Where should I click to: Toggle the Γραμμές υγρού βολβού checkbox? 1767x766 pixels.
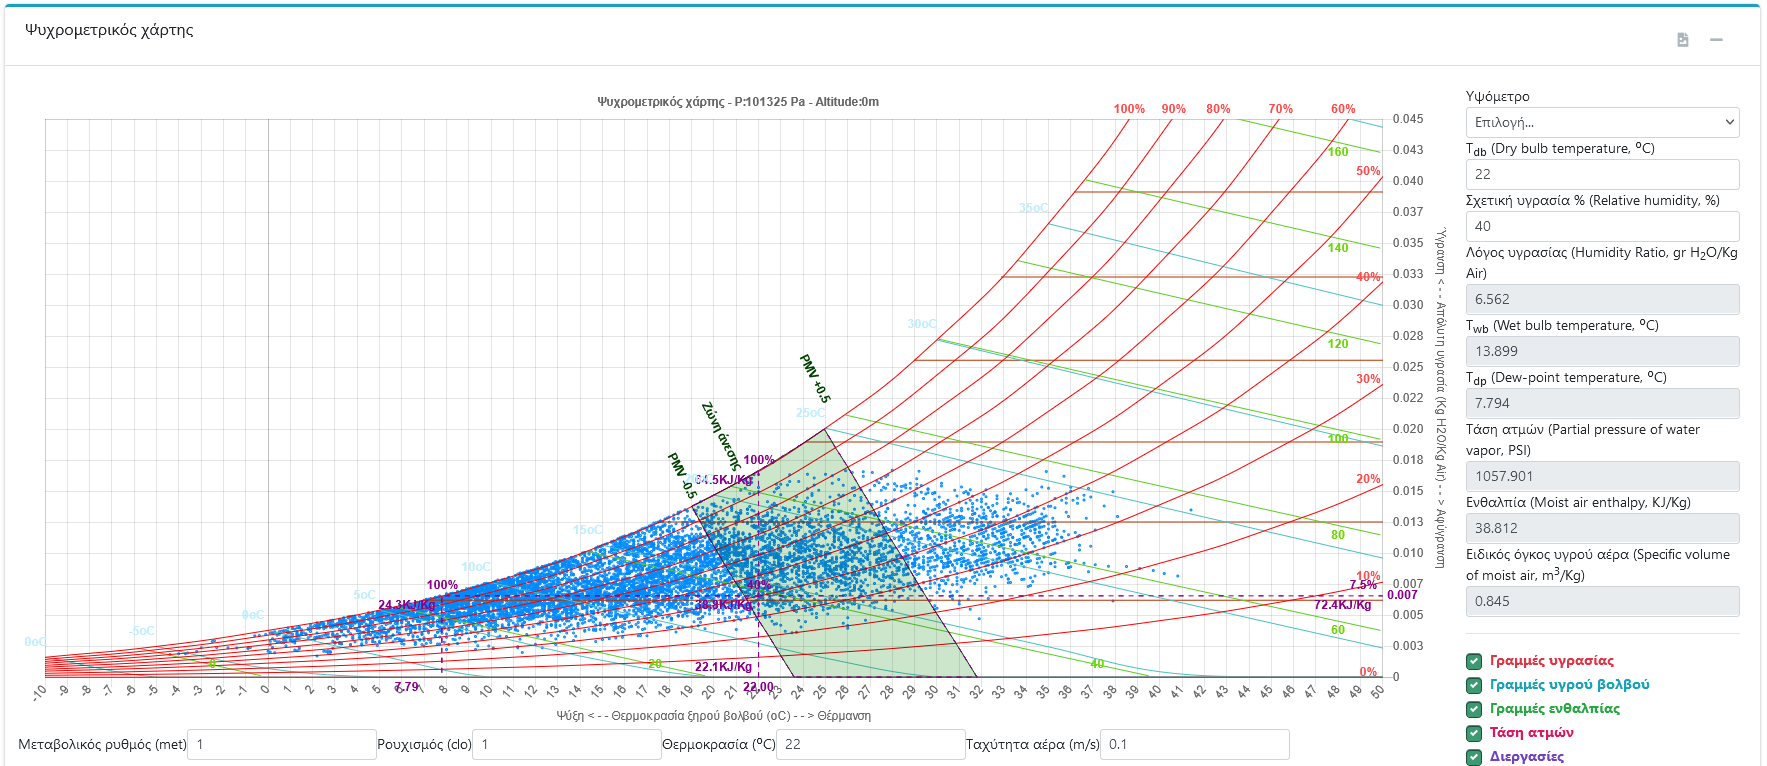click(1474, 685)
